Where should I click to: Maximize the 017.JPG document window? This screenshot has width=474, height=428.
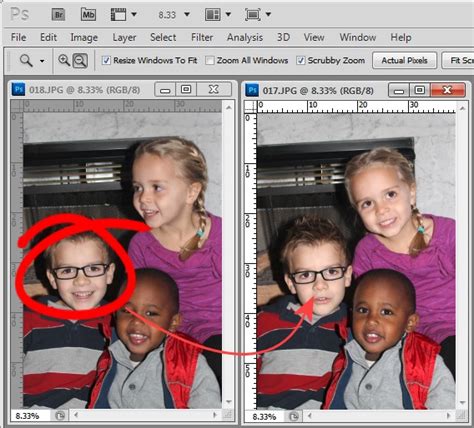[x=420, y=90]
